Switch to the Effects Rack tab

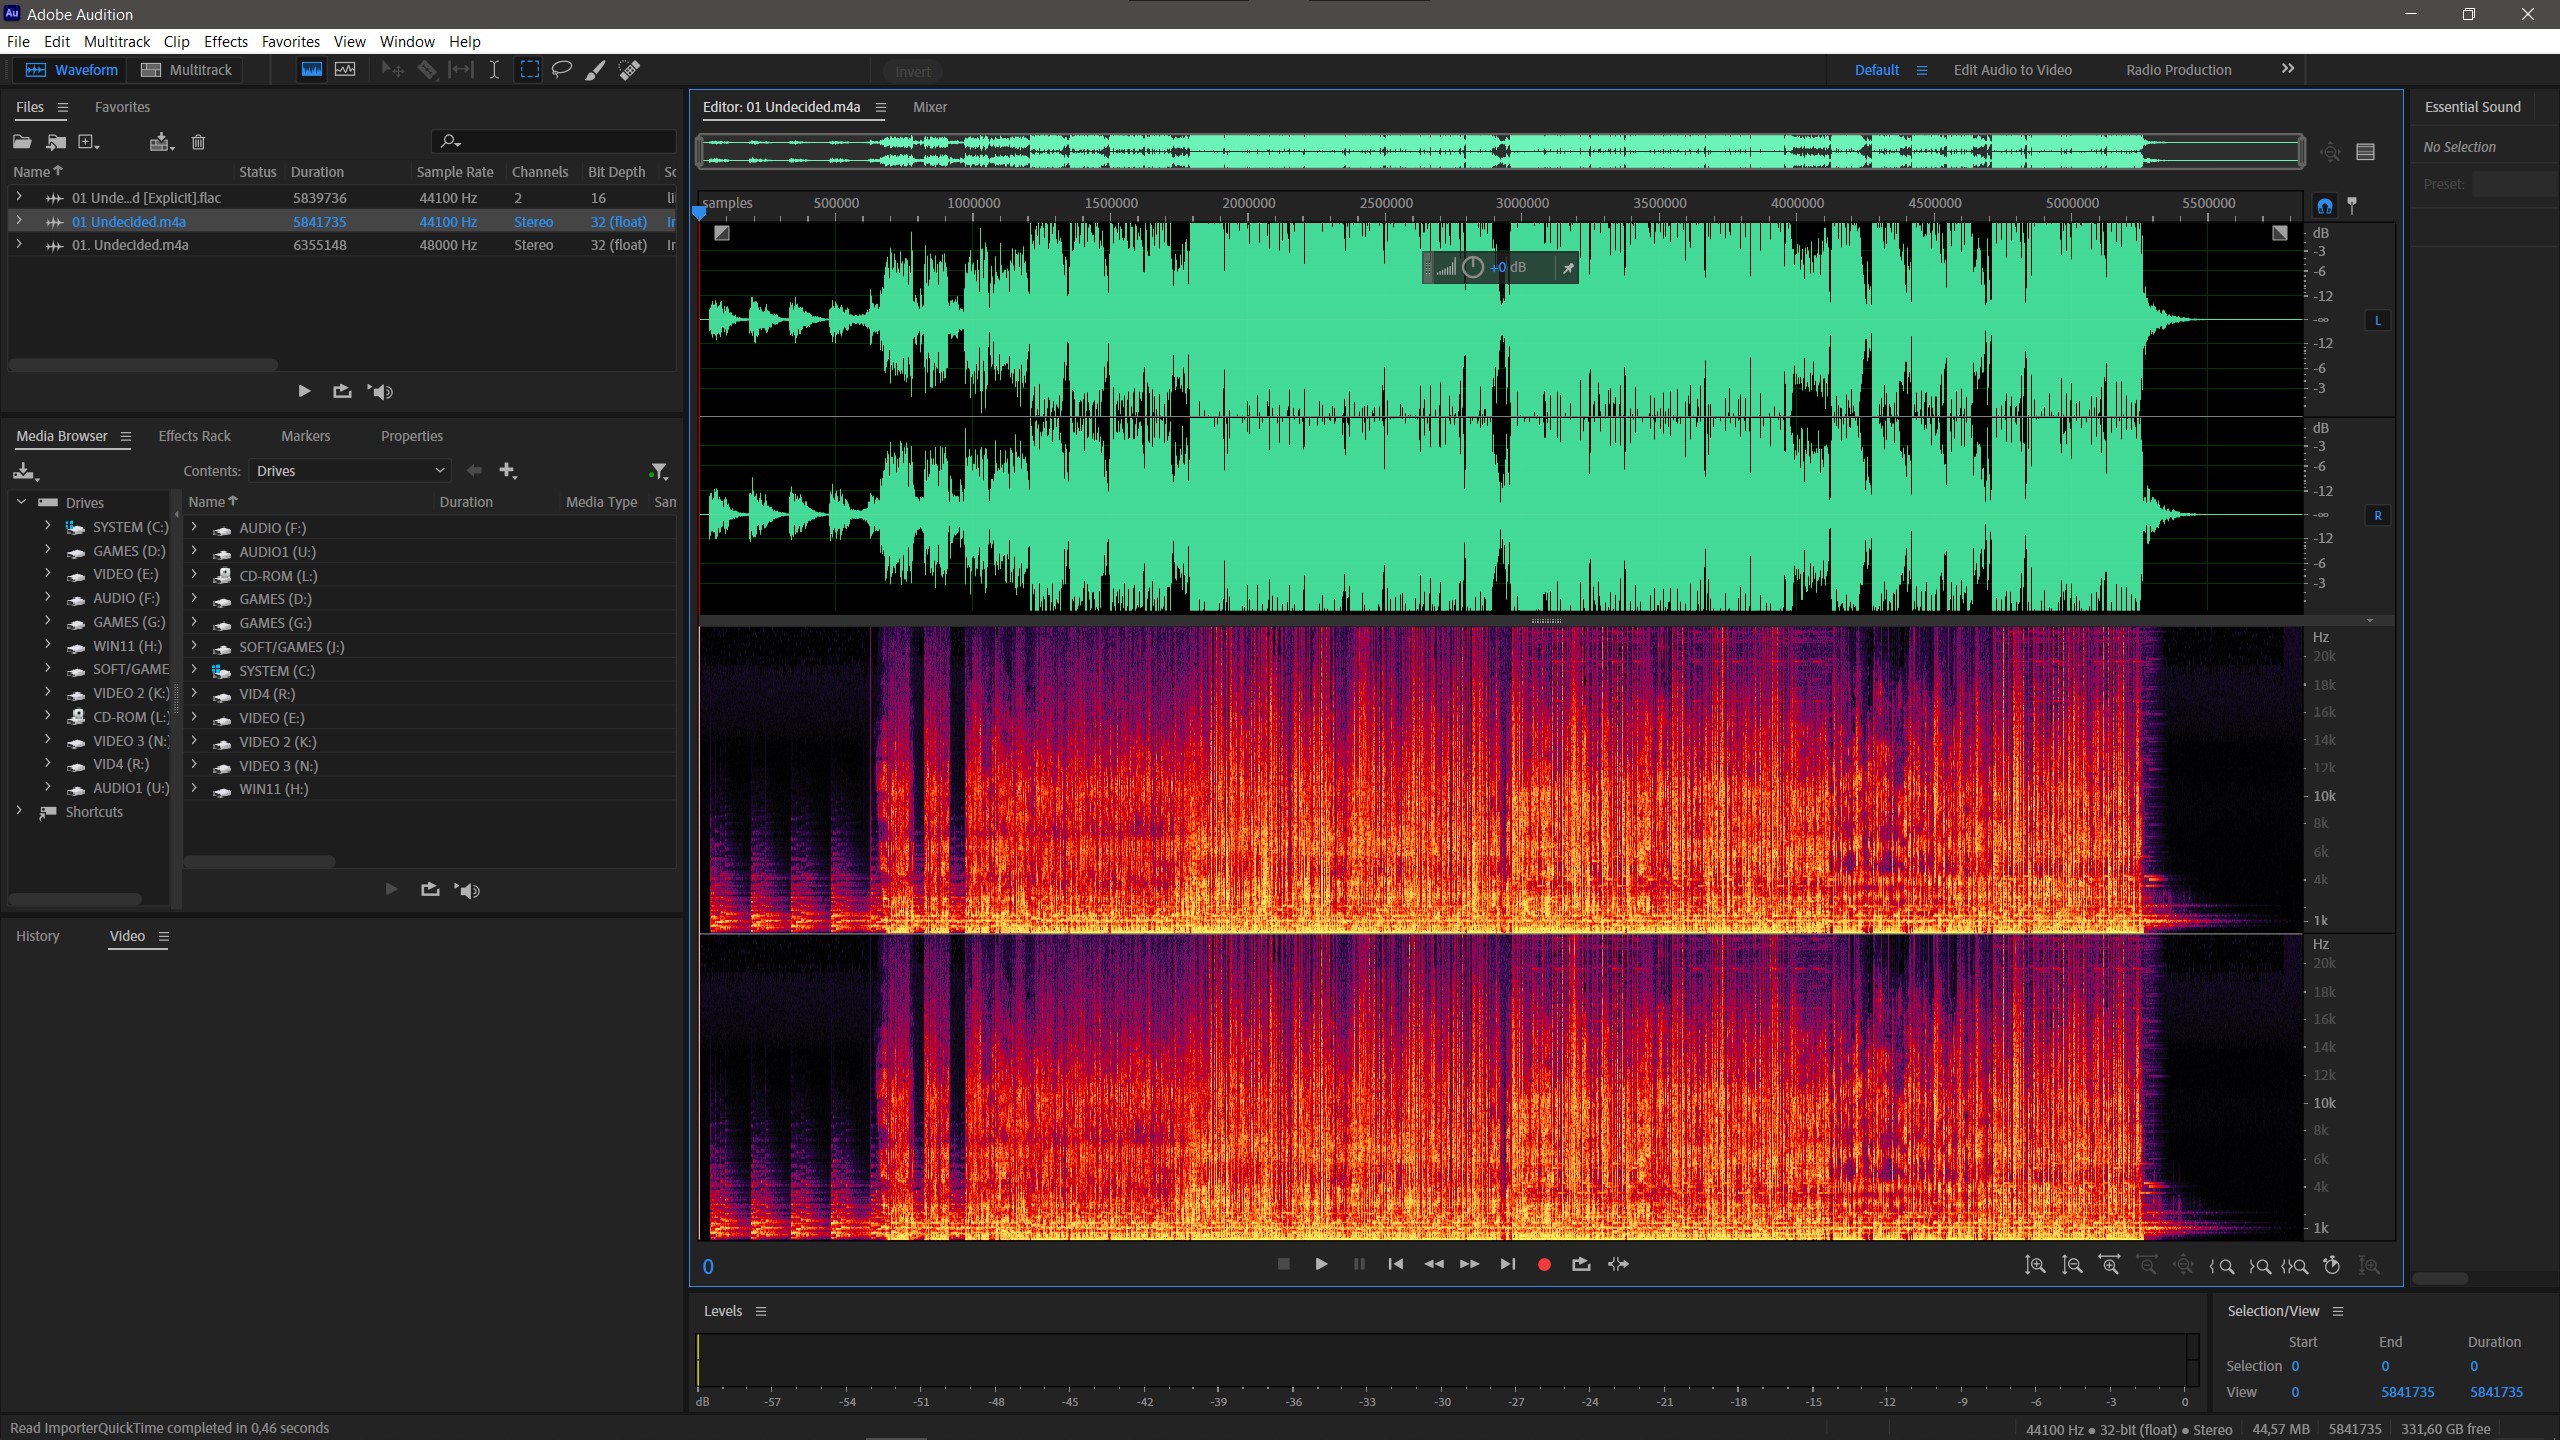194,436
